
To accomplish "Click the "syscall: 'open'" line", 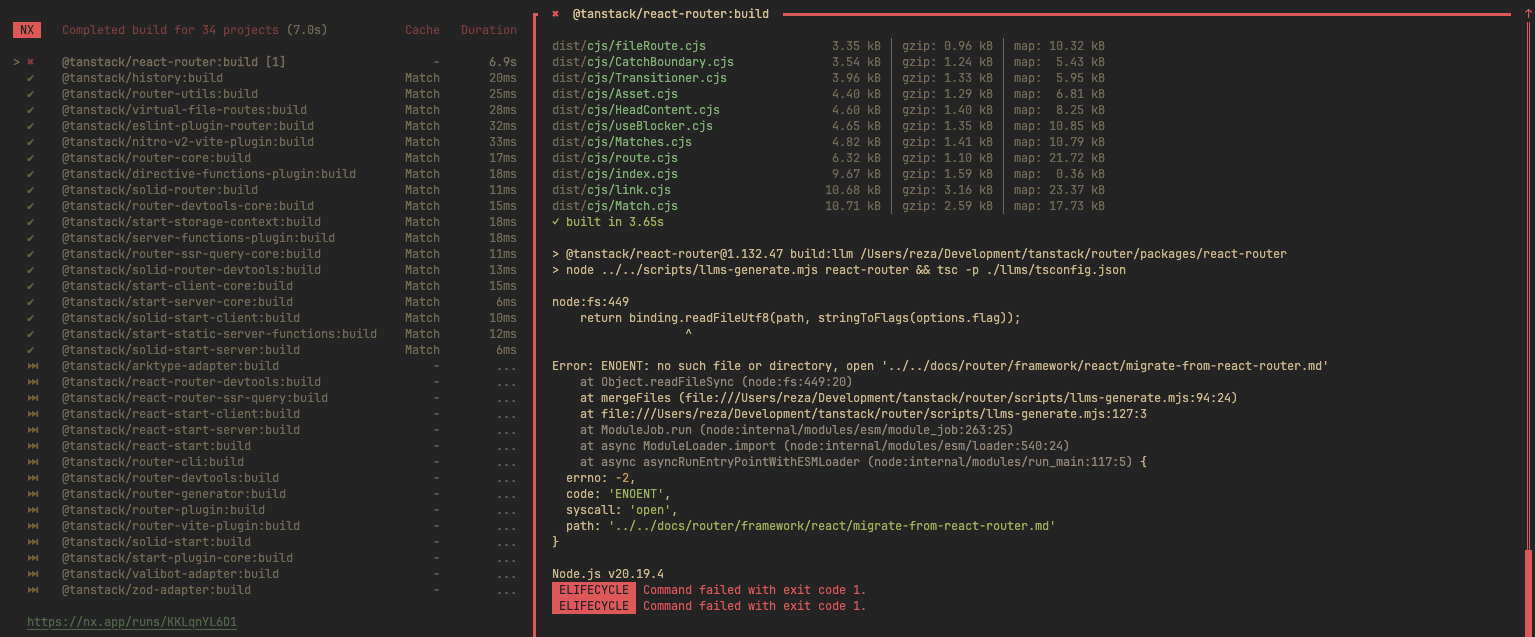I will pos(622,510).
